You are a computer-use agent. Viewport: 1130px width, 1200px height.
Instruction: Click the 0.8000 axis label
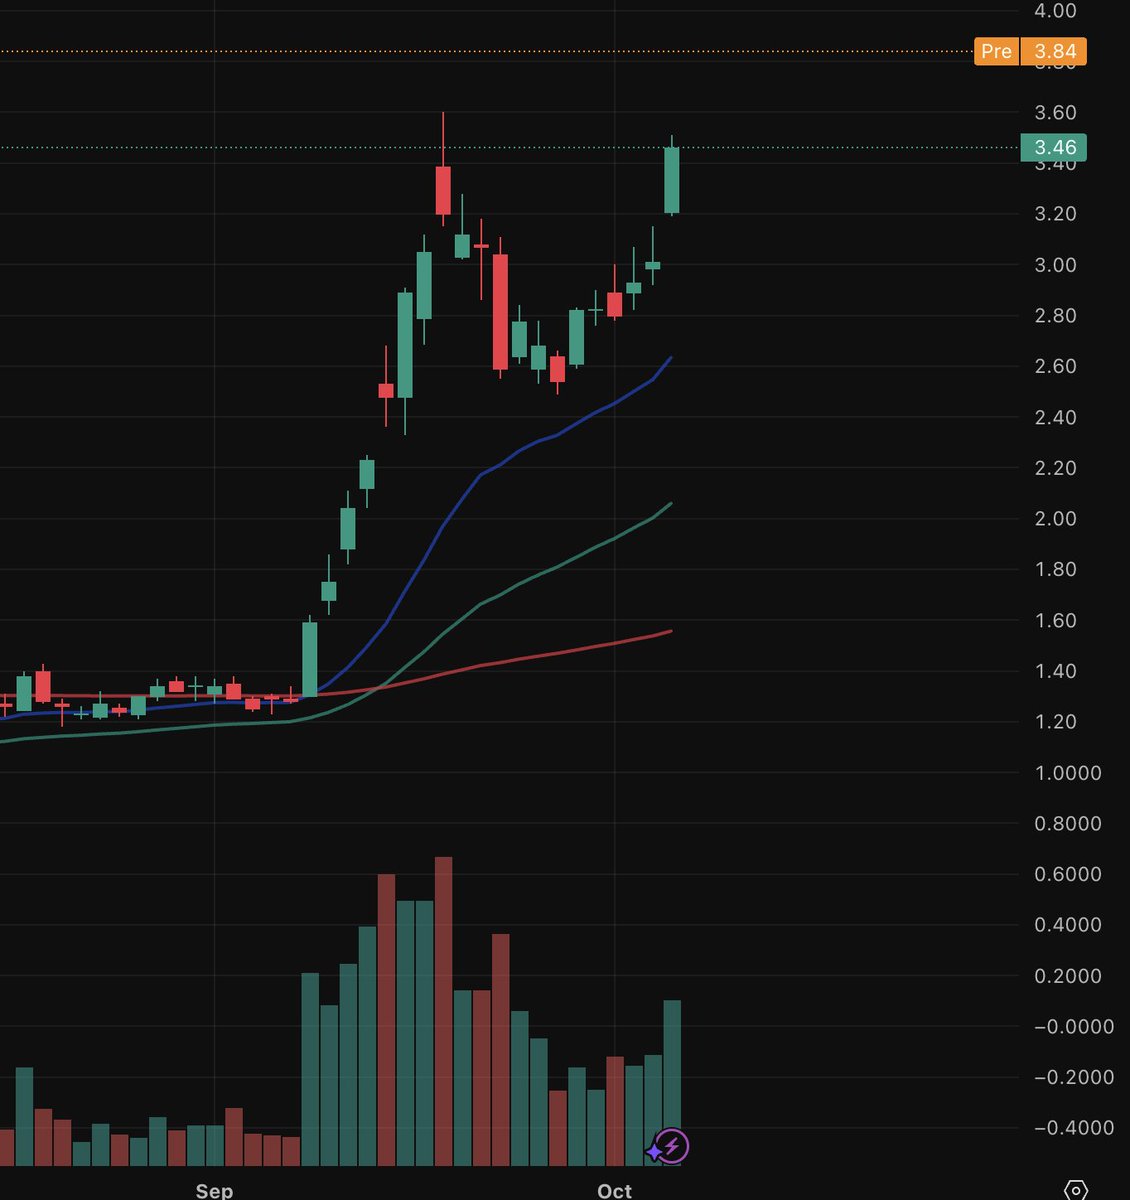1067,824
